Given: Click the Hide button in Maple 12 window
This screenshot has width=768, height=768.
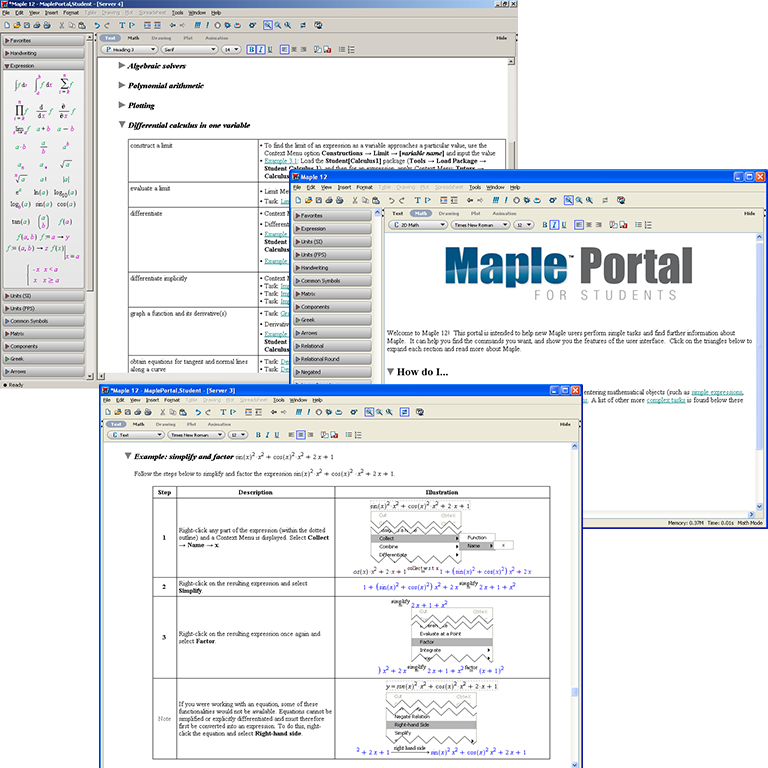Looking at the screenshot, I should 749,213.
